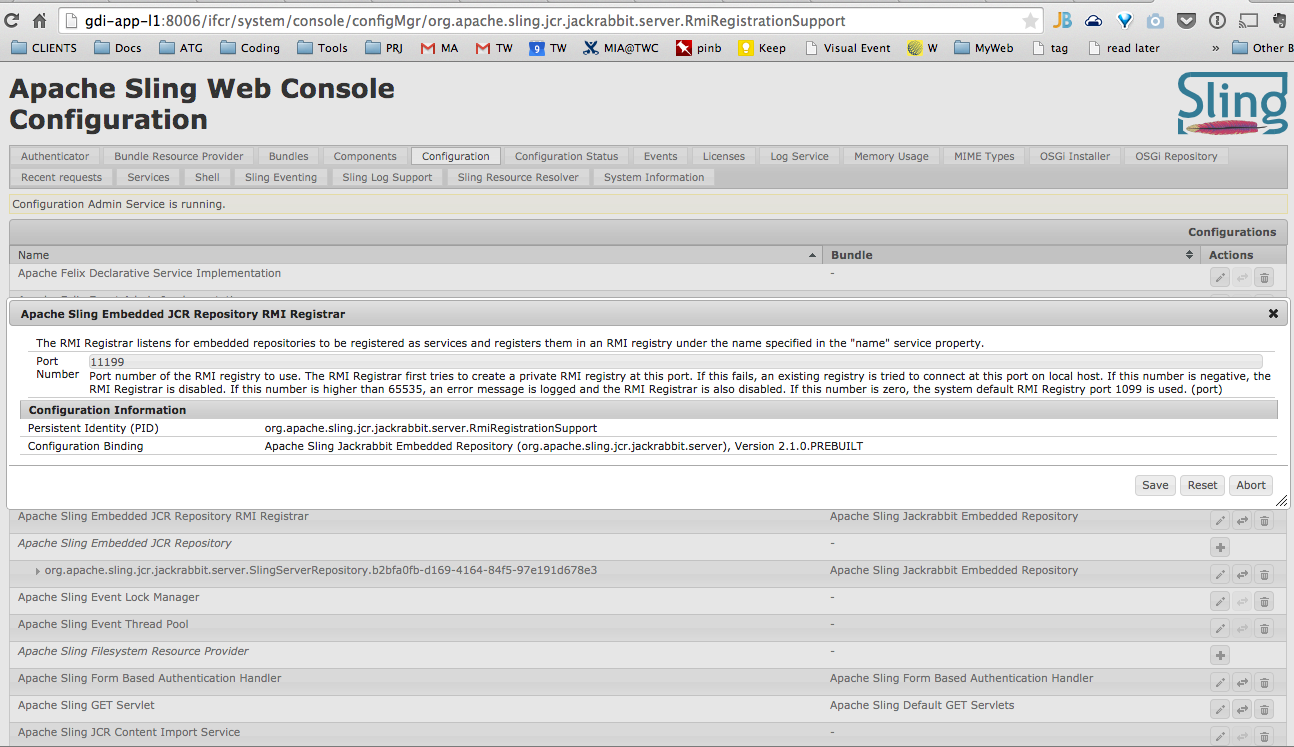
Task: Click the Chromecast cast extension icon
Action: (1248, 21)
